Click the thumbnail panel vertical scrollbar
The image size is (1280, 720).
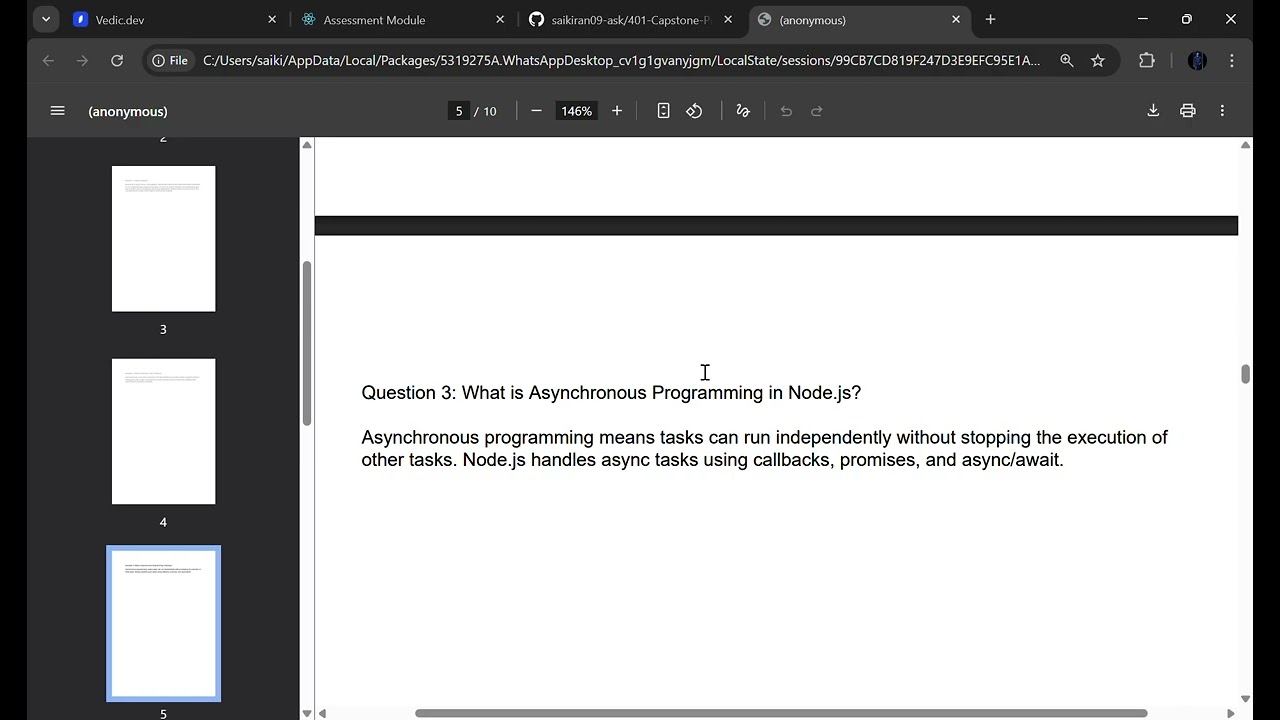pos(307,343)
